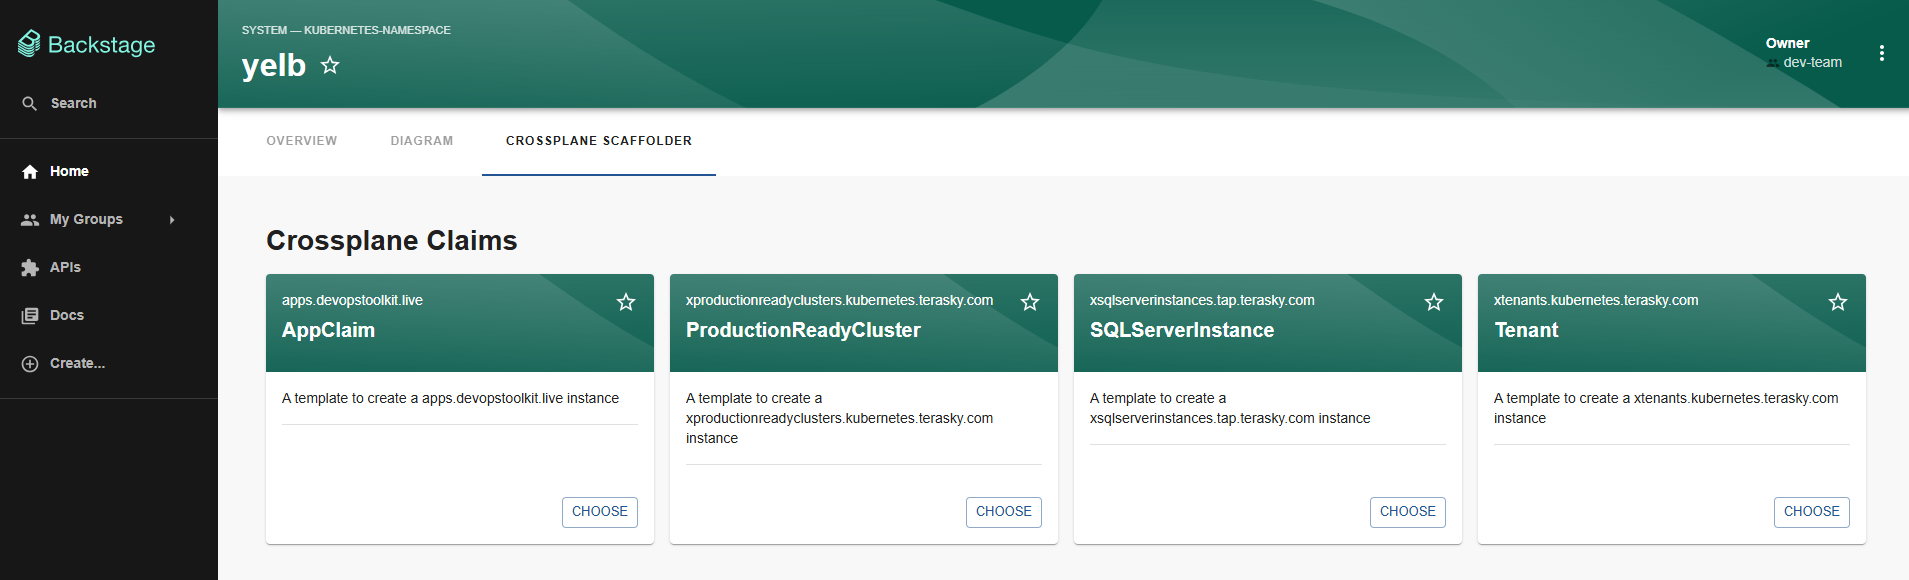
Task: Click the ProductionReadyCluster card title
Action: point(803,330)
